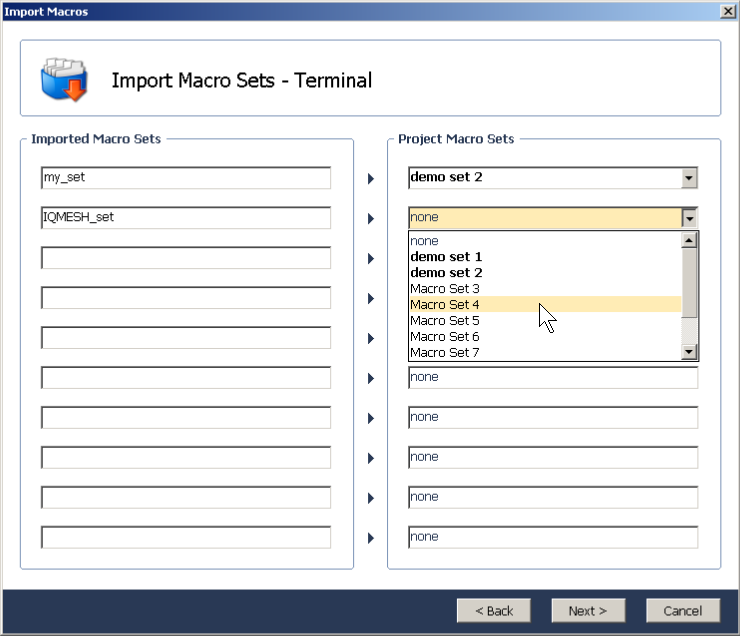740x636 pixels.
Task: Open the demo set 2 dropdown arrow
Action: (689, 178)
